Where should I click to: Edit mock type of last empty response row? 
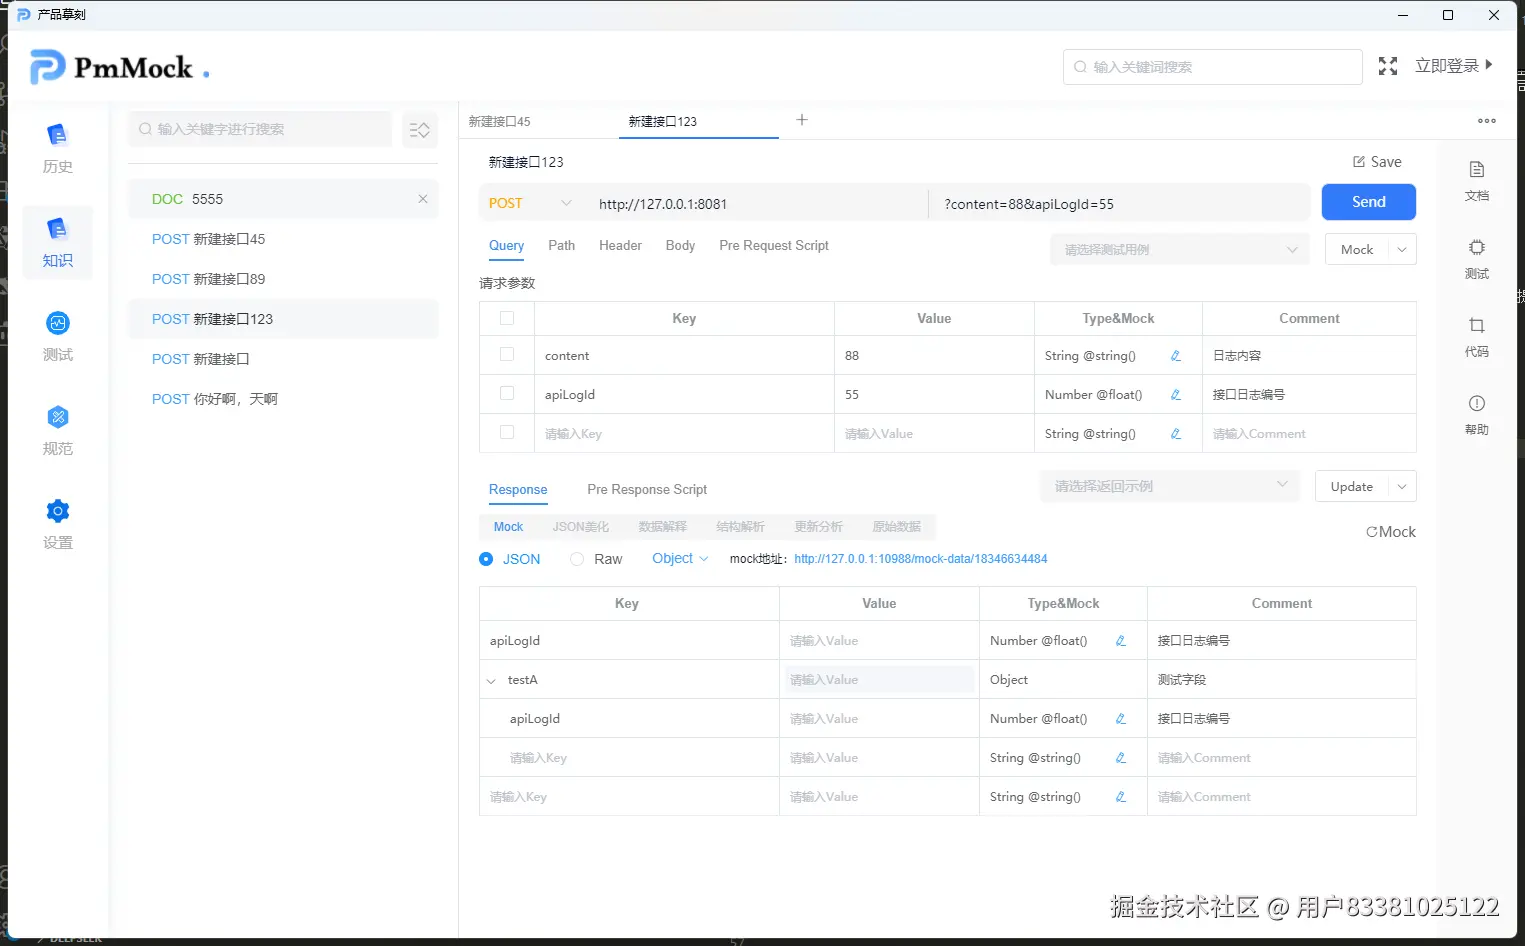(x=1121, y=797)
